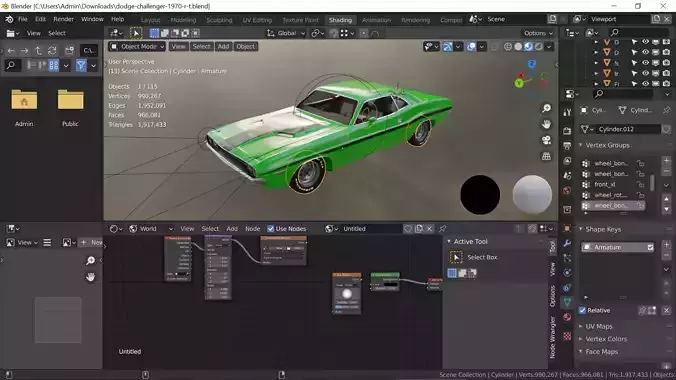
Task: Click the Cylinder.012 mesh name field
Action: pos(628,129)
